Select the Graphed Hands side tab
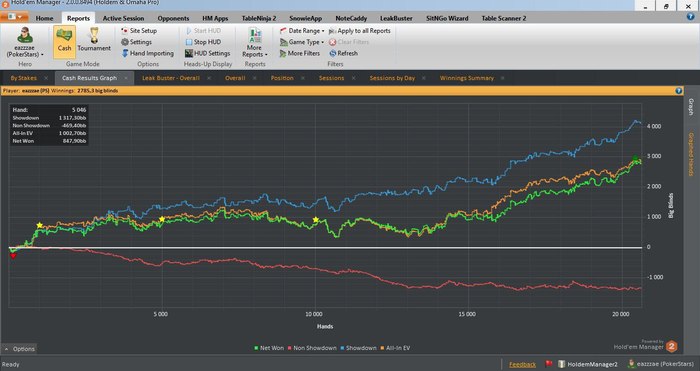Viewport: 700px width, 371px height. tap(691, 154)
